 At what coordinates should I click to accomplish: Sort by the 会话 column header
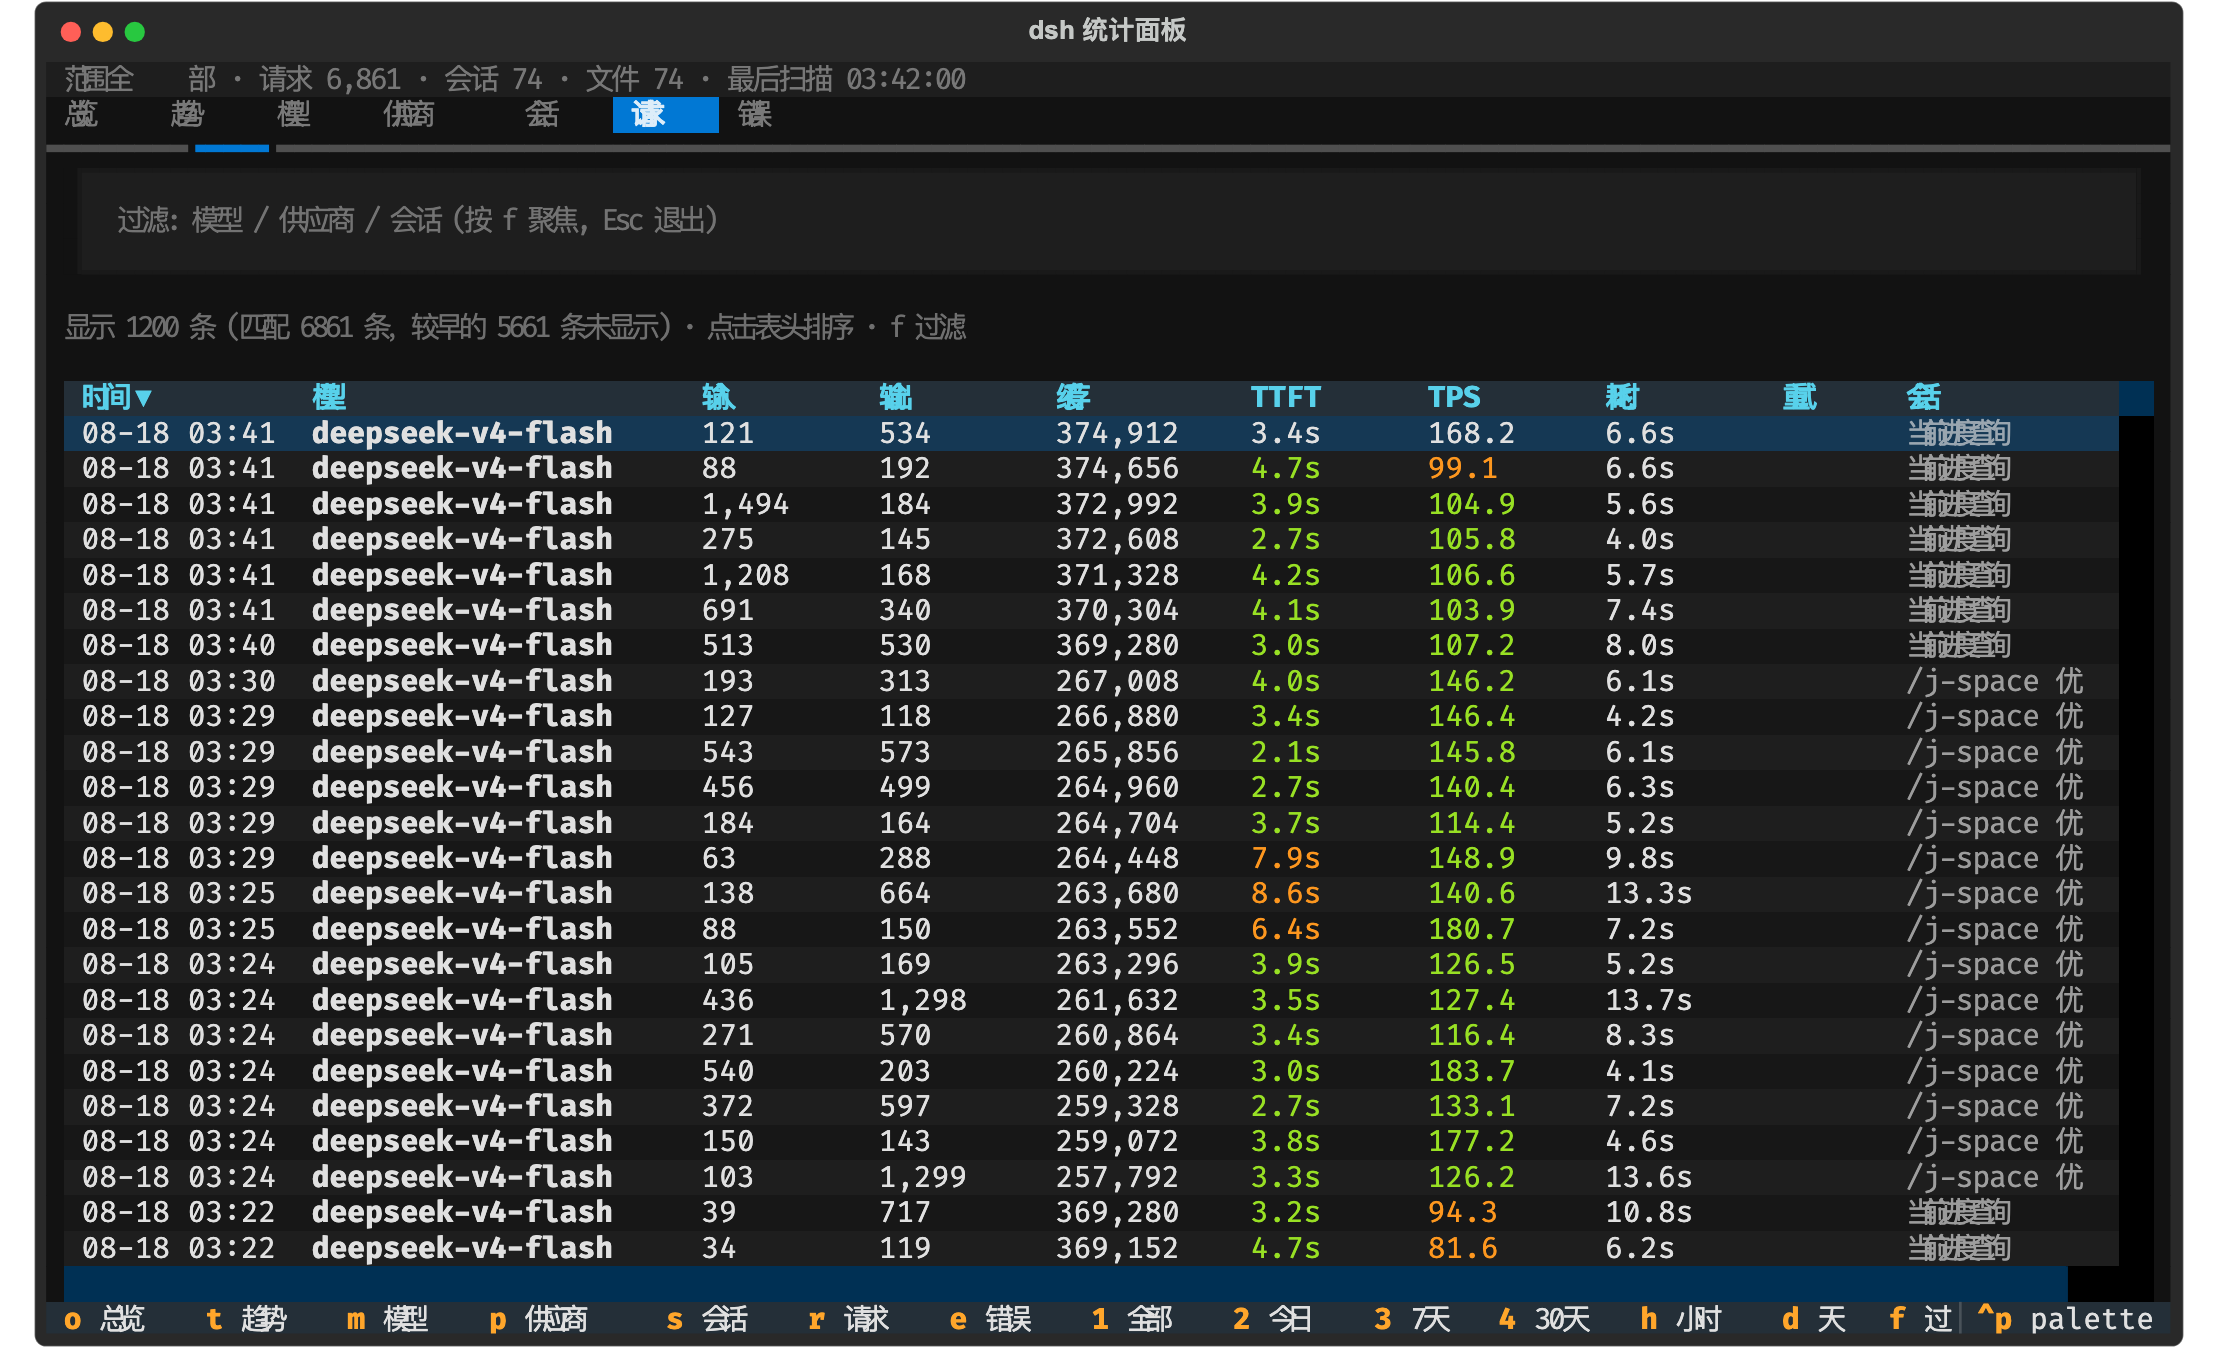pos(1924,398)
